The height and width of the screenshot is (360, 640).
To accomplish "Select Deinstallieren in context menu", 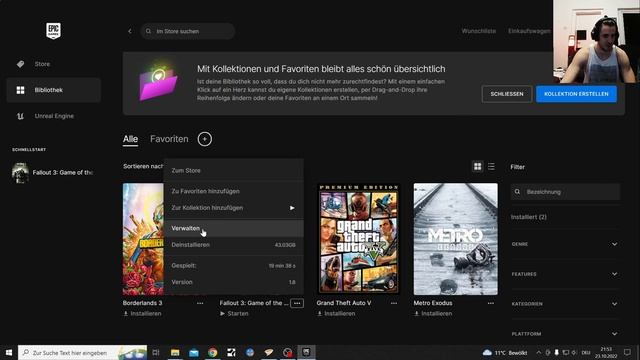I will point(233,245).
